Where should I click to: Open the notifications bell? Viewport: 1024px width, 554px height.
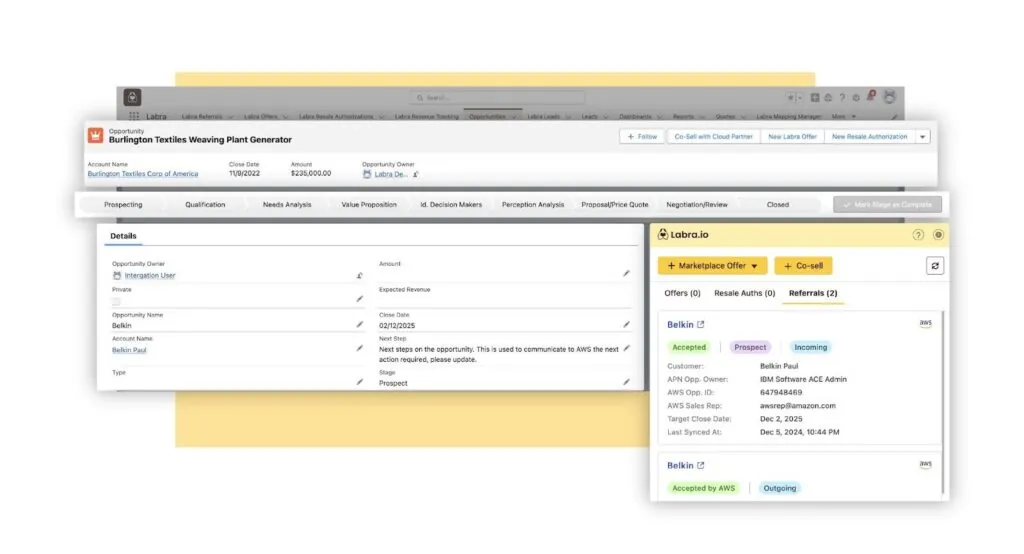click(871, 97)
